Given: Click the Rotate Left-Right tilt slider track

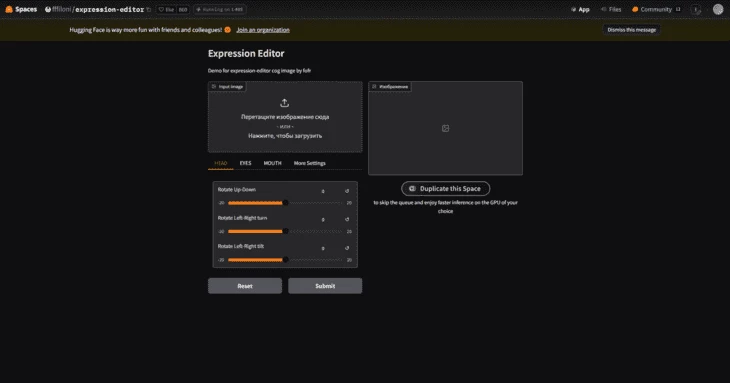Looking at the screenshot, I should pyautogui.click(x=285, y=260).
